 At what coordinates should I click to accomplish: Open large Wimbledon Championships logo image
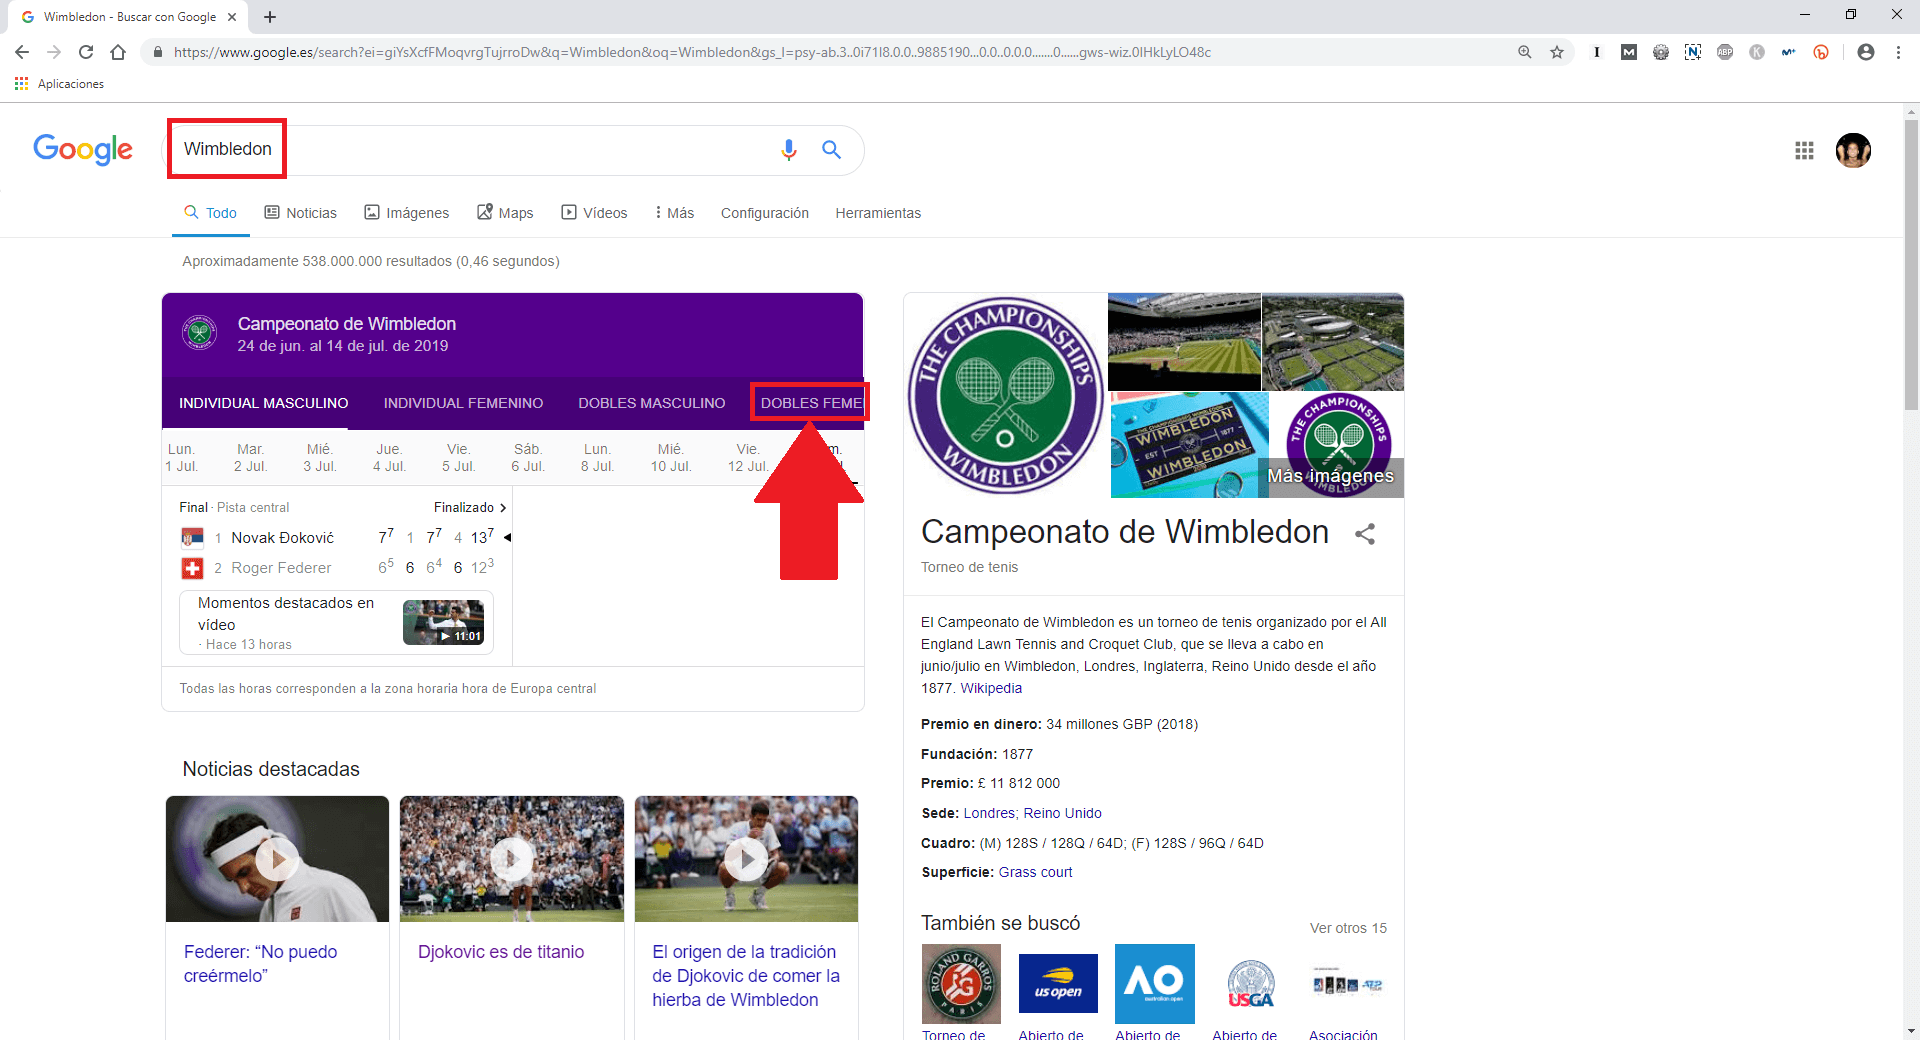[x=1006, y=395]
